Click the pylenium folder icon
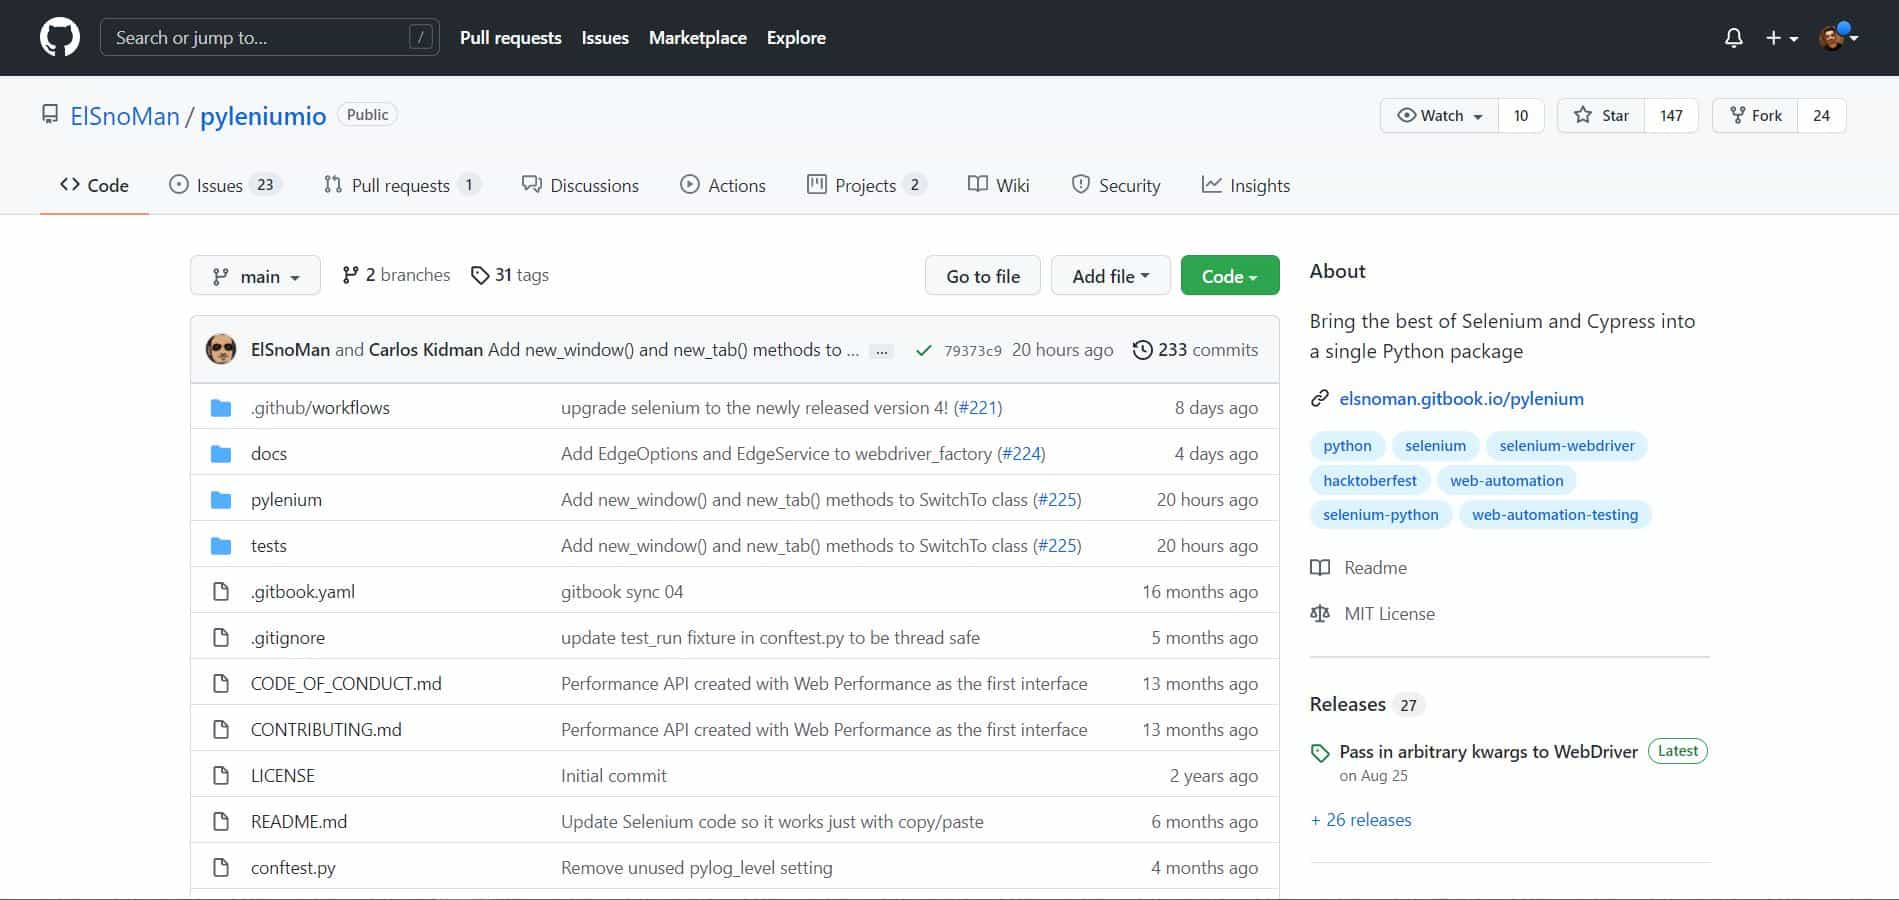 221,500
